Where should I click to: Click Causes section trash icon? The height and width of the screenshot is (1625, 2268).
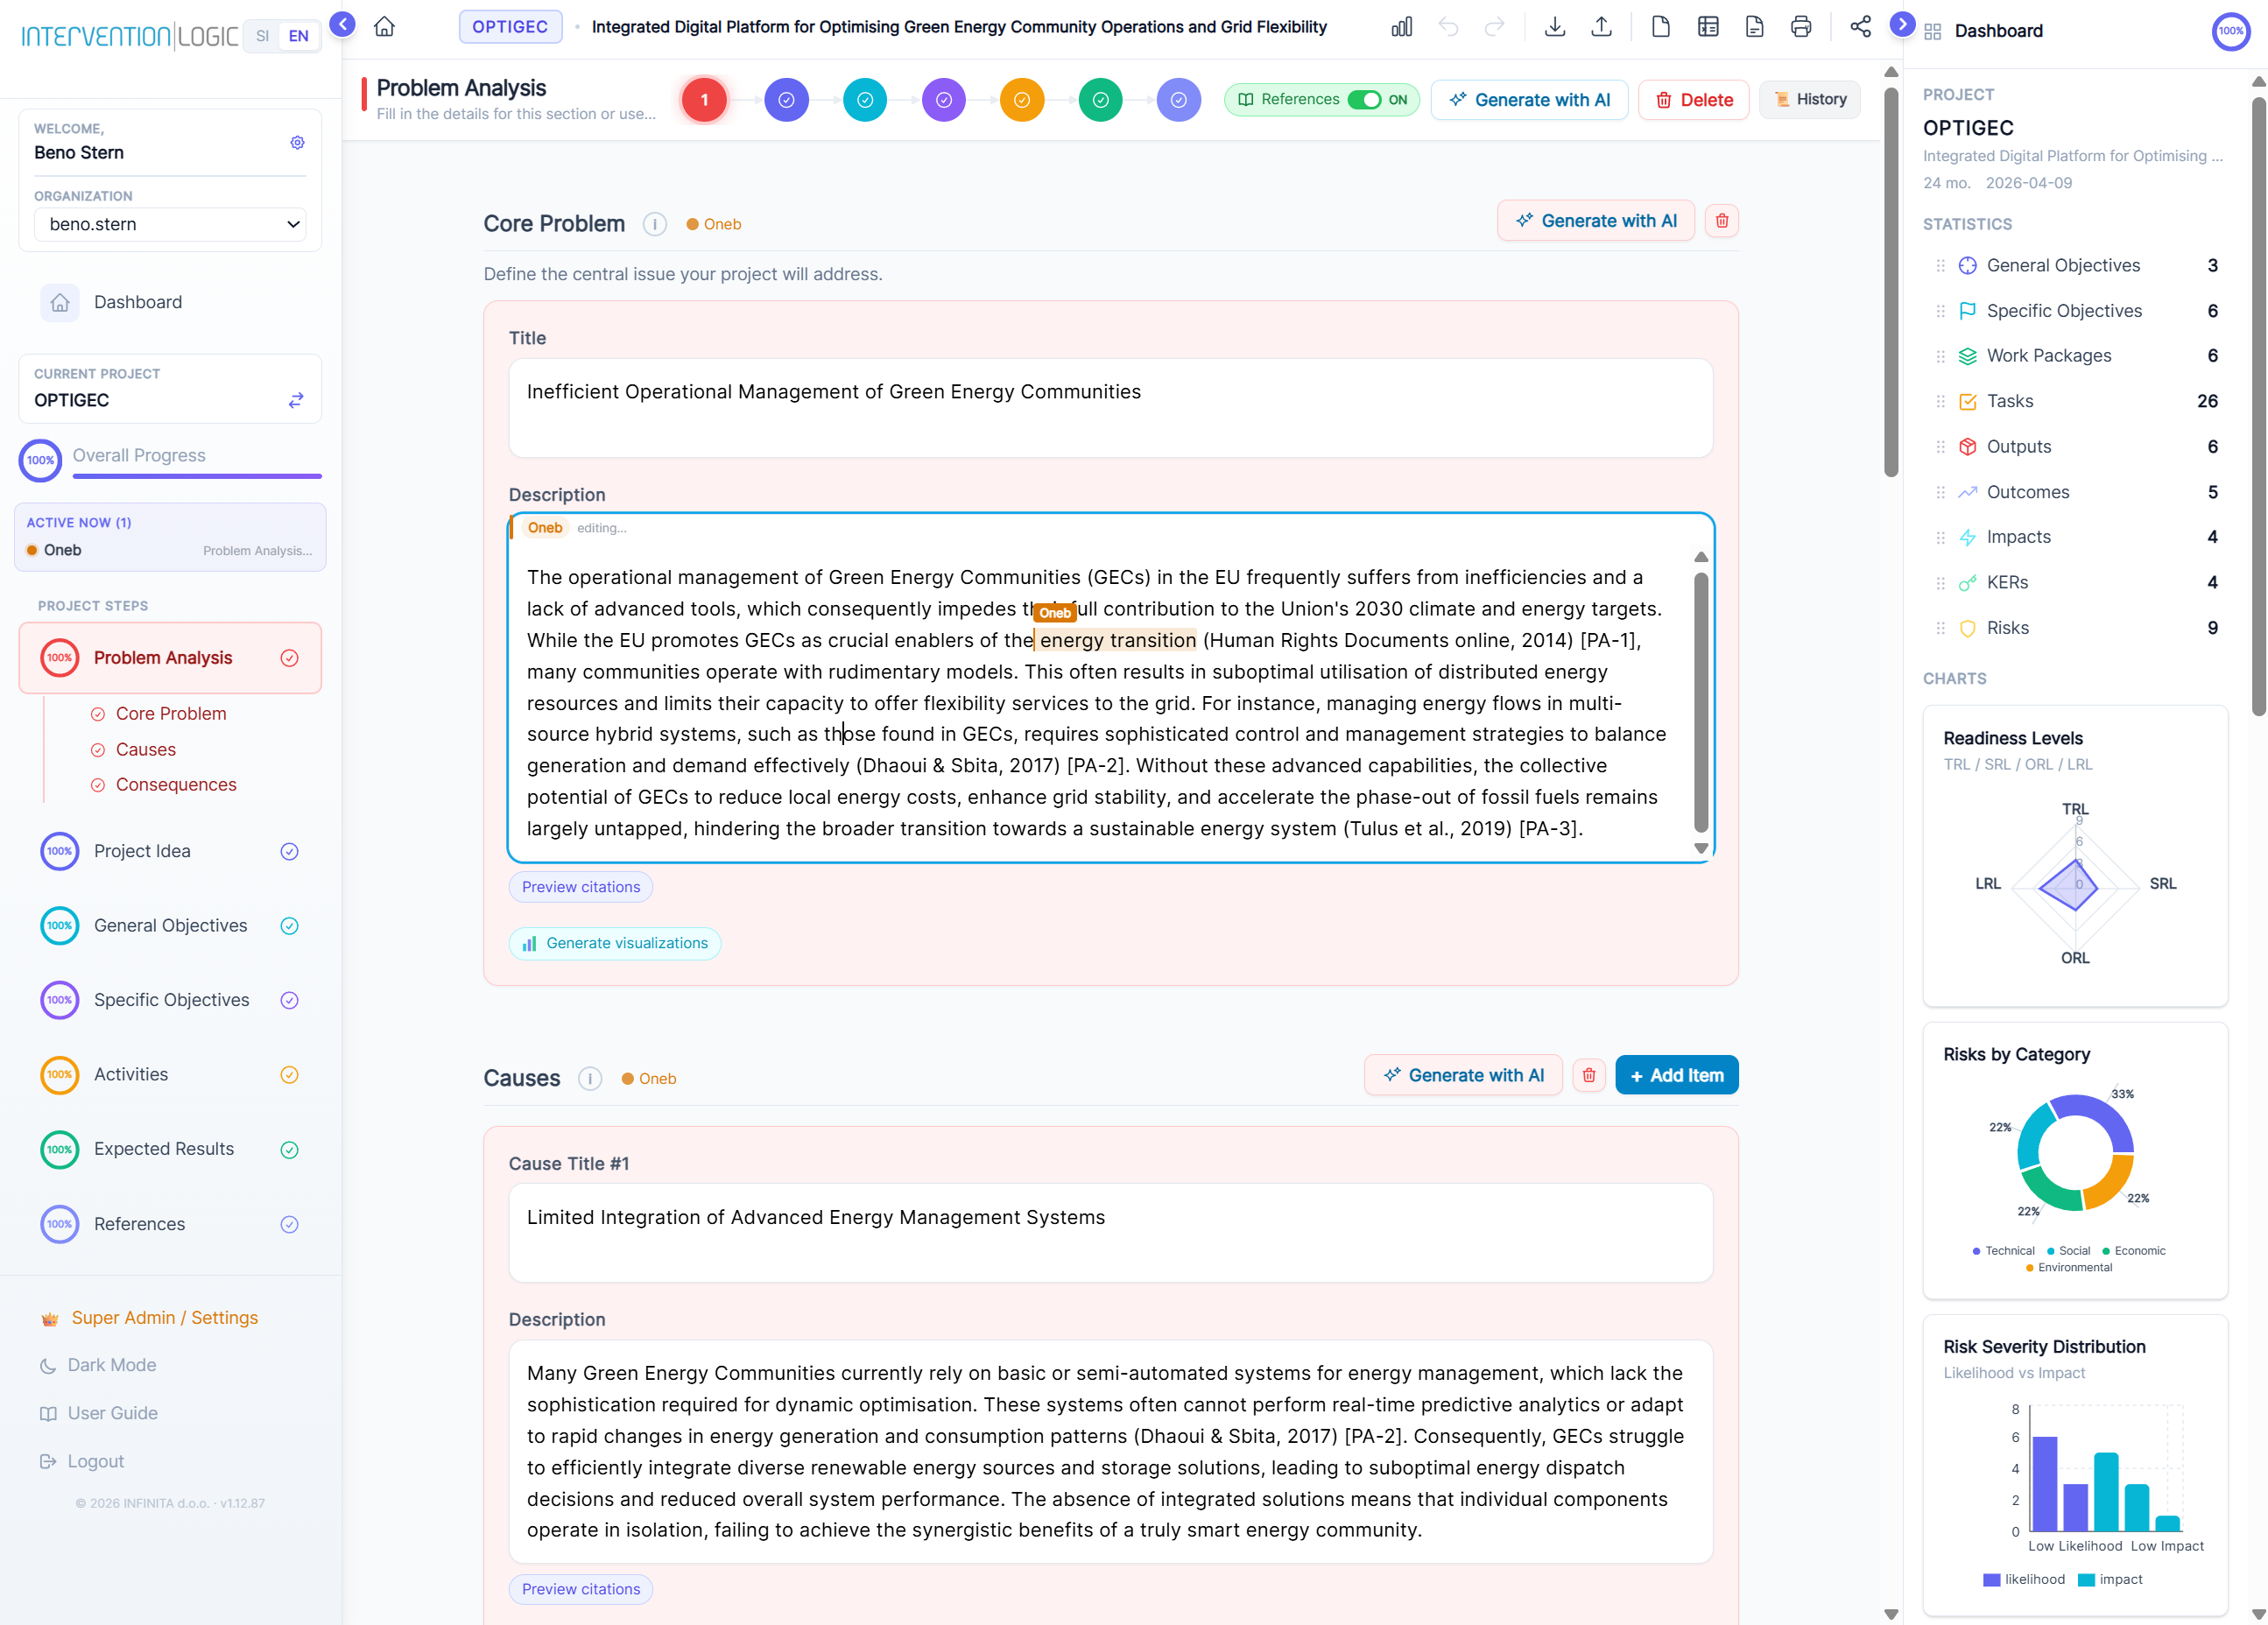[1589, 1075]
